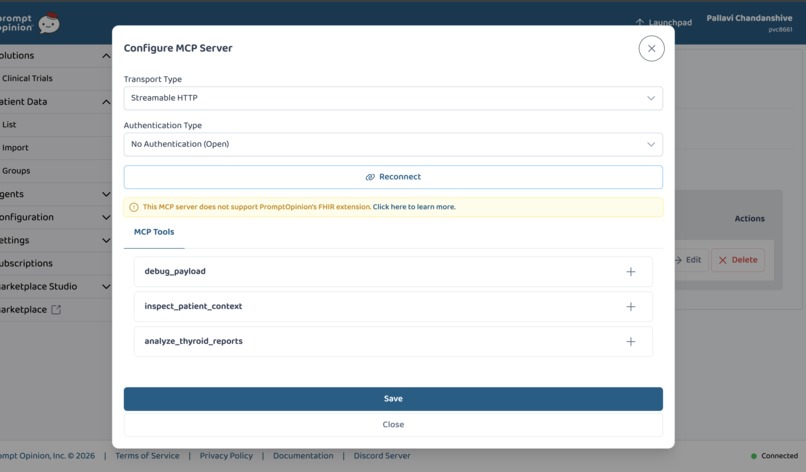The width and height of the screenshot is (806, 472).
Task: Close the Configure MCP Server dialog with X
Action: (x=651, y=48)
